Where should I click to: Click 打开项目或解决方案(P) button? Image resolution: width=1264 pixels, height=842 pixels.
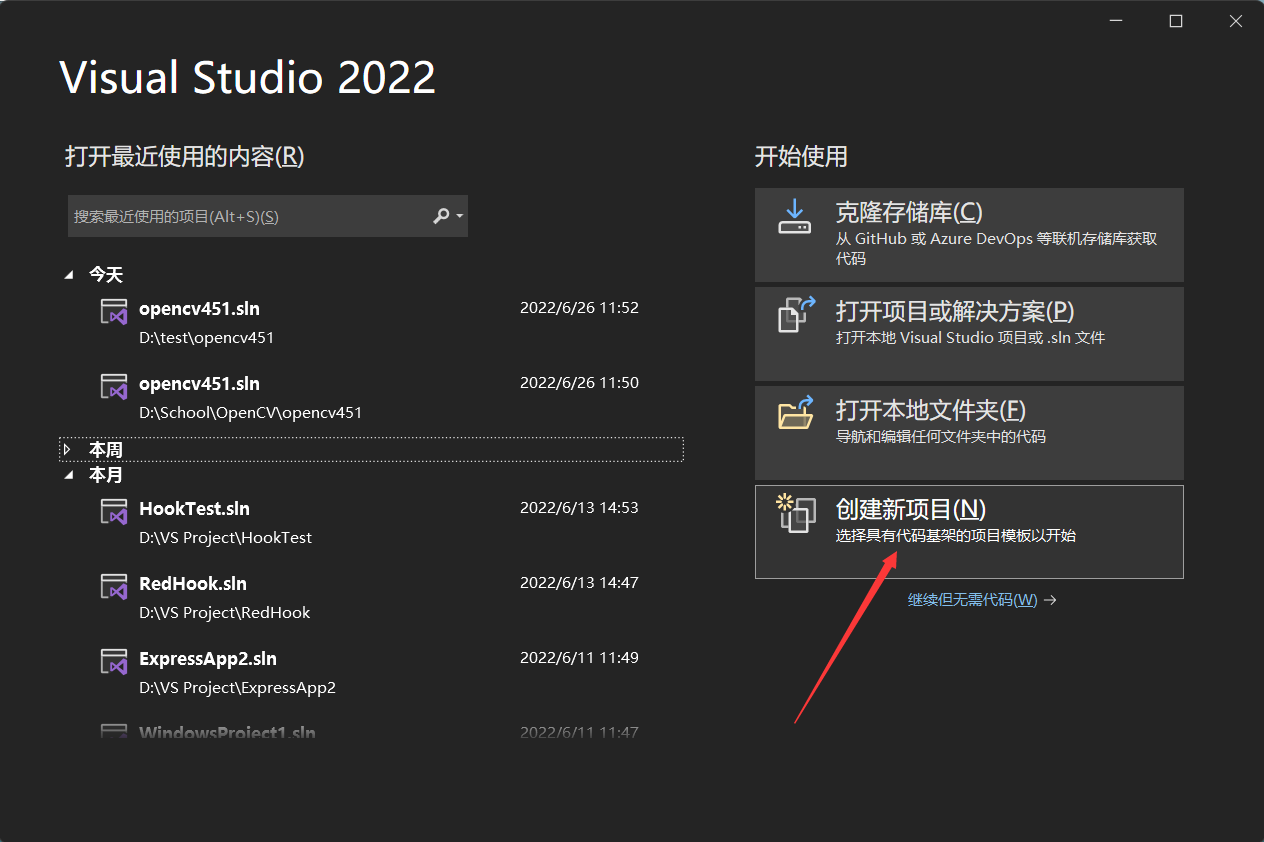click(969, 334)
